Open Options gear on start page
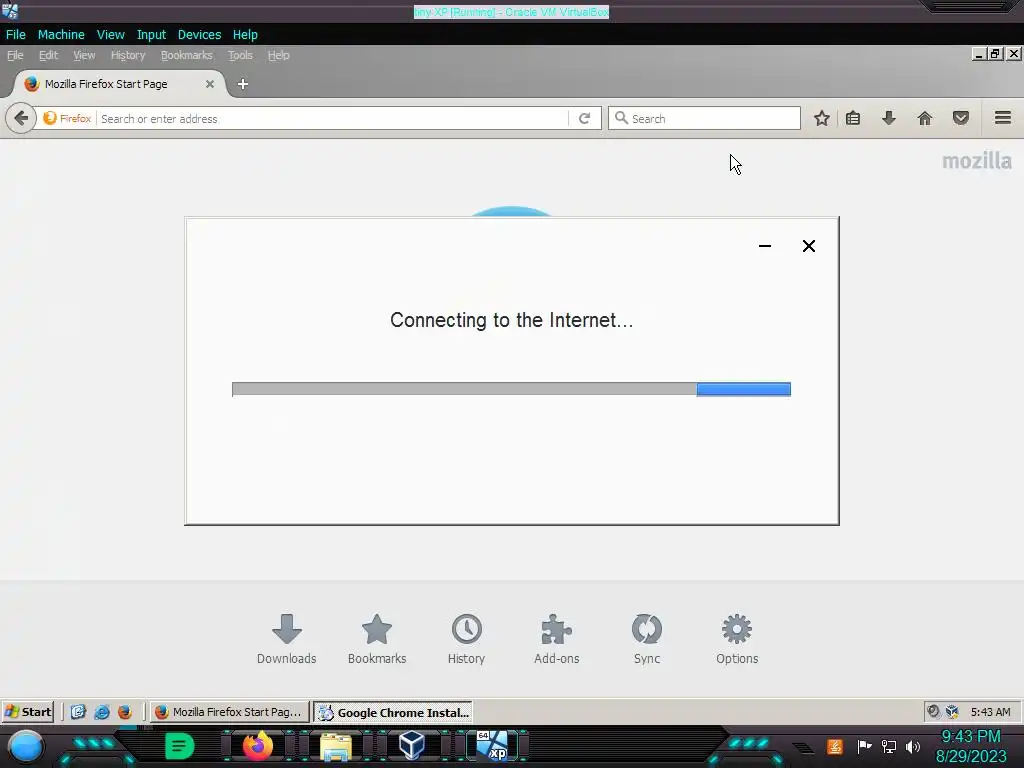The image size is (1024, 768). [x=737, y=639]
